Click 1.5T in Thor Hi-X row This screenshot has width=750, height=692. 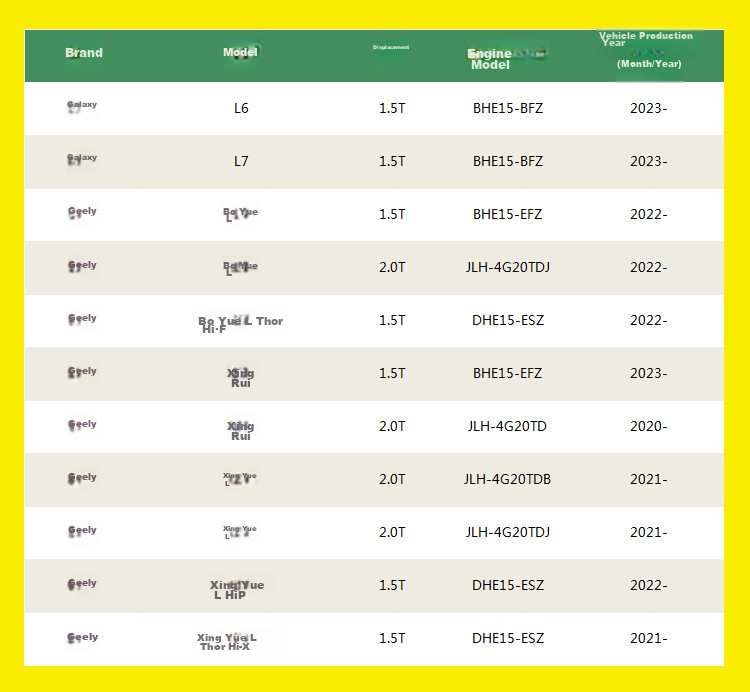click(x=392, y=639)
